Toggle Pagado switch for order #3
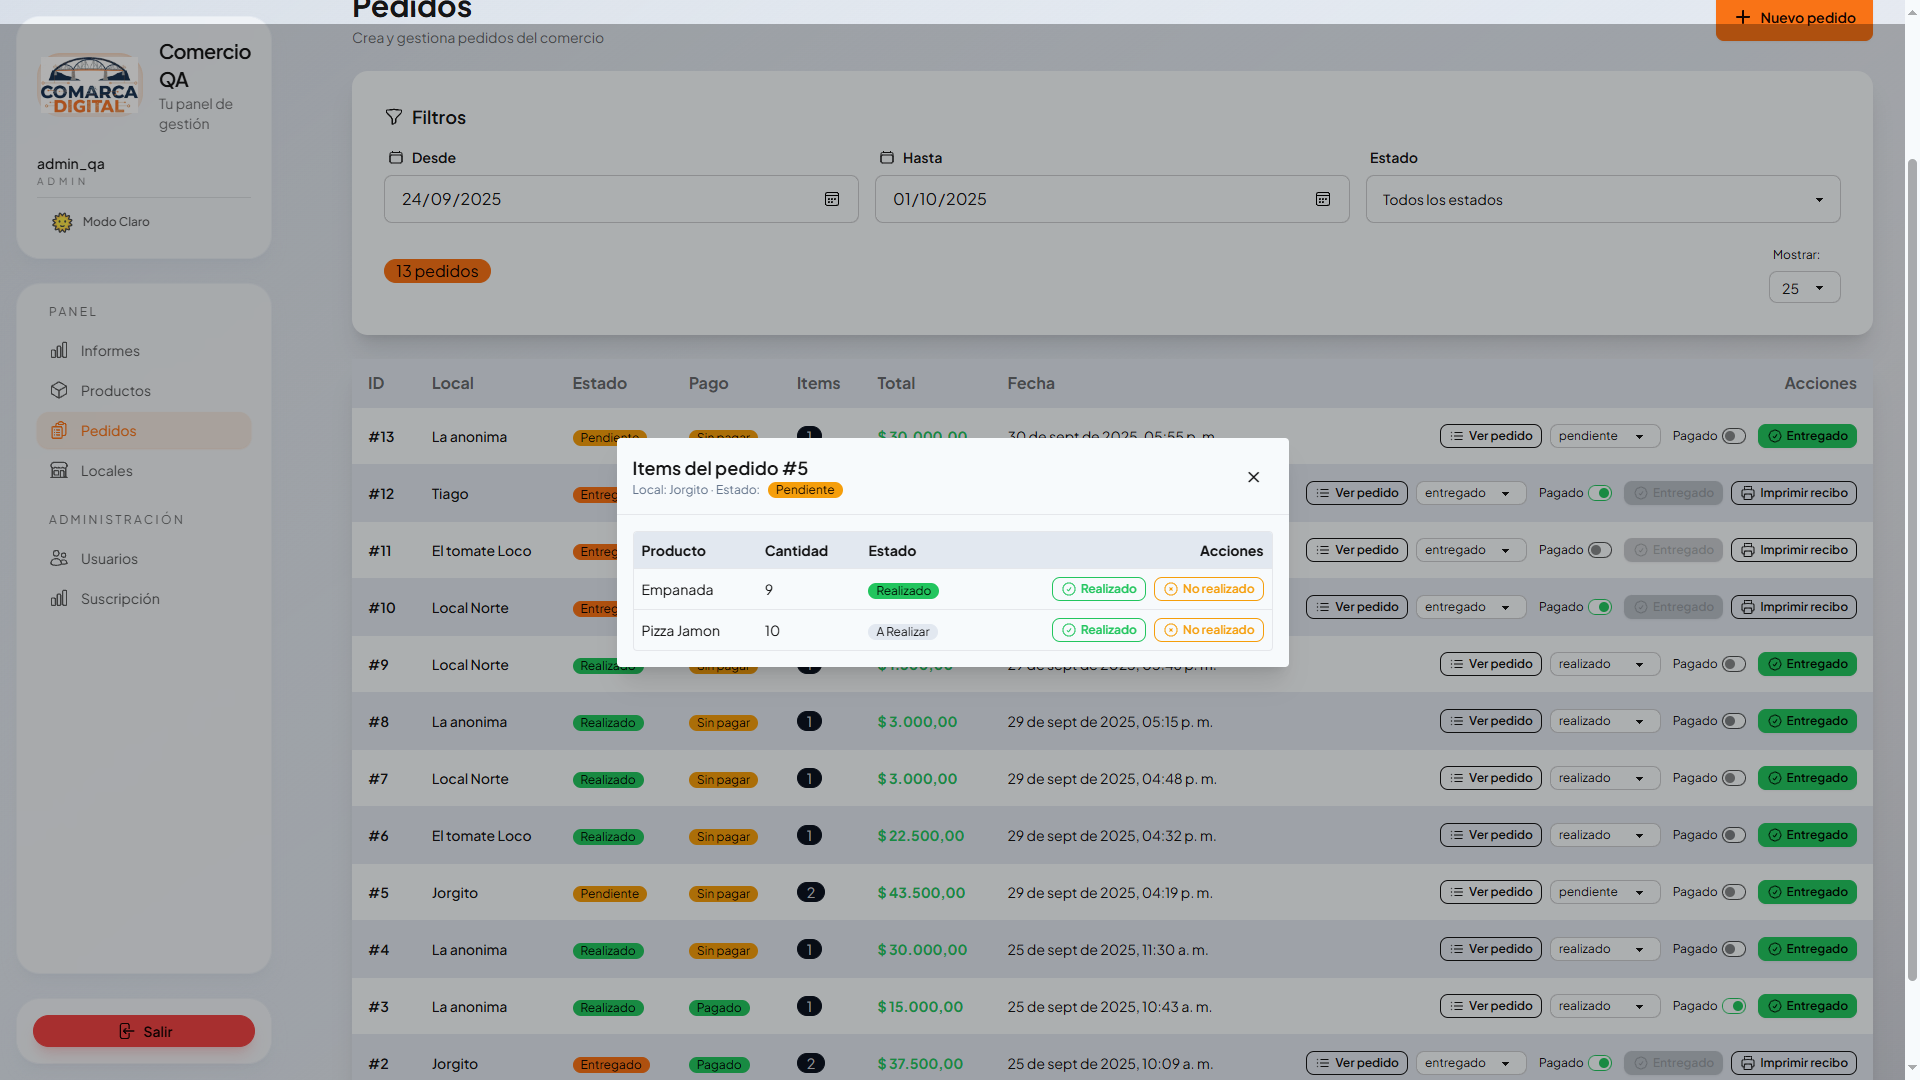Image resolution: width=1920 pixels, height=1080 pixels. pyautogui.click(x=1733, y=1006)
